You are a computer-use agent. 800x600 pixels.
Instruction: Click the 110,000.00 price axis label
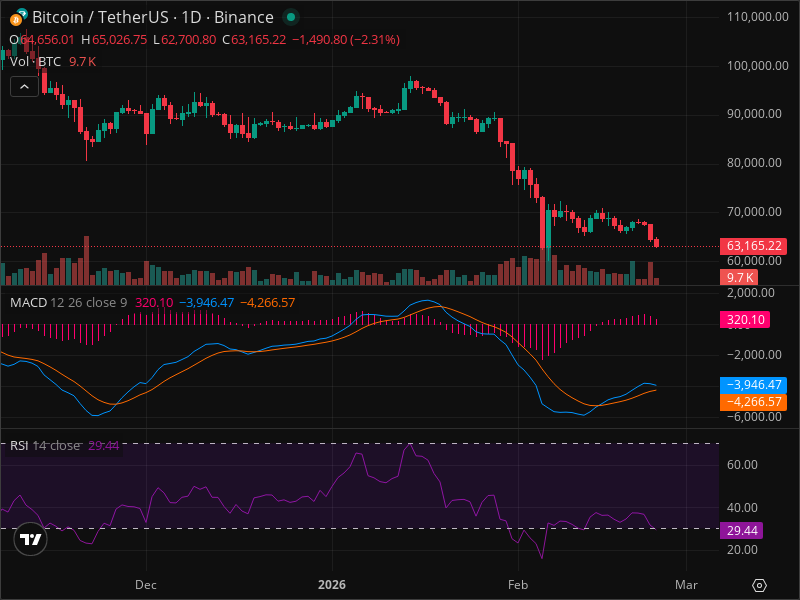(757, 17)
